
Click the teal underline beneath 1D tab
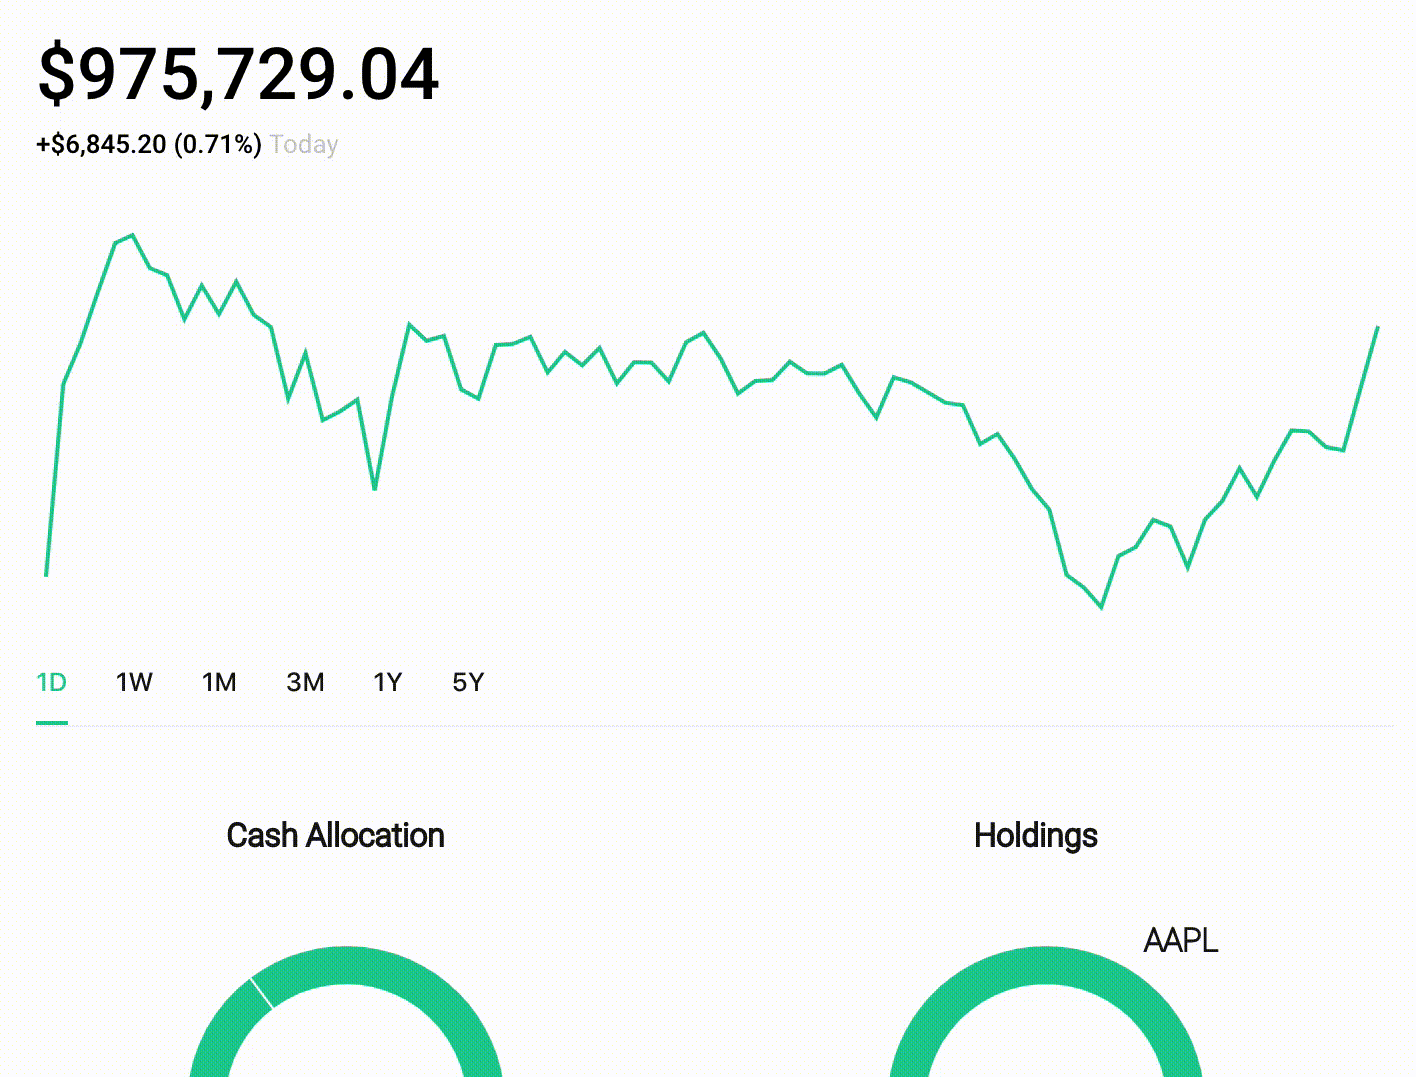(x=51, y=722)
